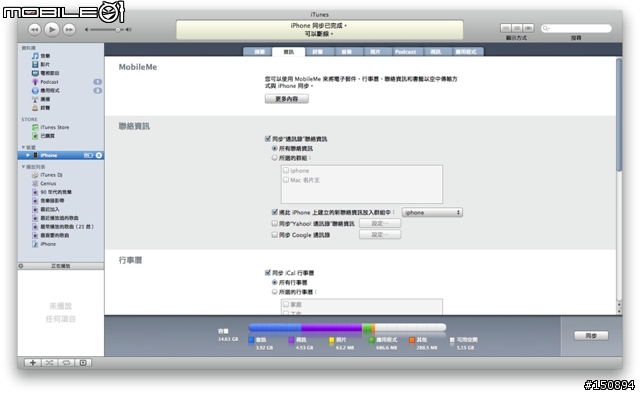Enable the 同步 Yahoo! 通訊錄 checkbox
The image size is (640, 393).
[275, 223]
